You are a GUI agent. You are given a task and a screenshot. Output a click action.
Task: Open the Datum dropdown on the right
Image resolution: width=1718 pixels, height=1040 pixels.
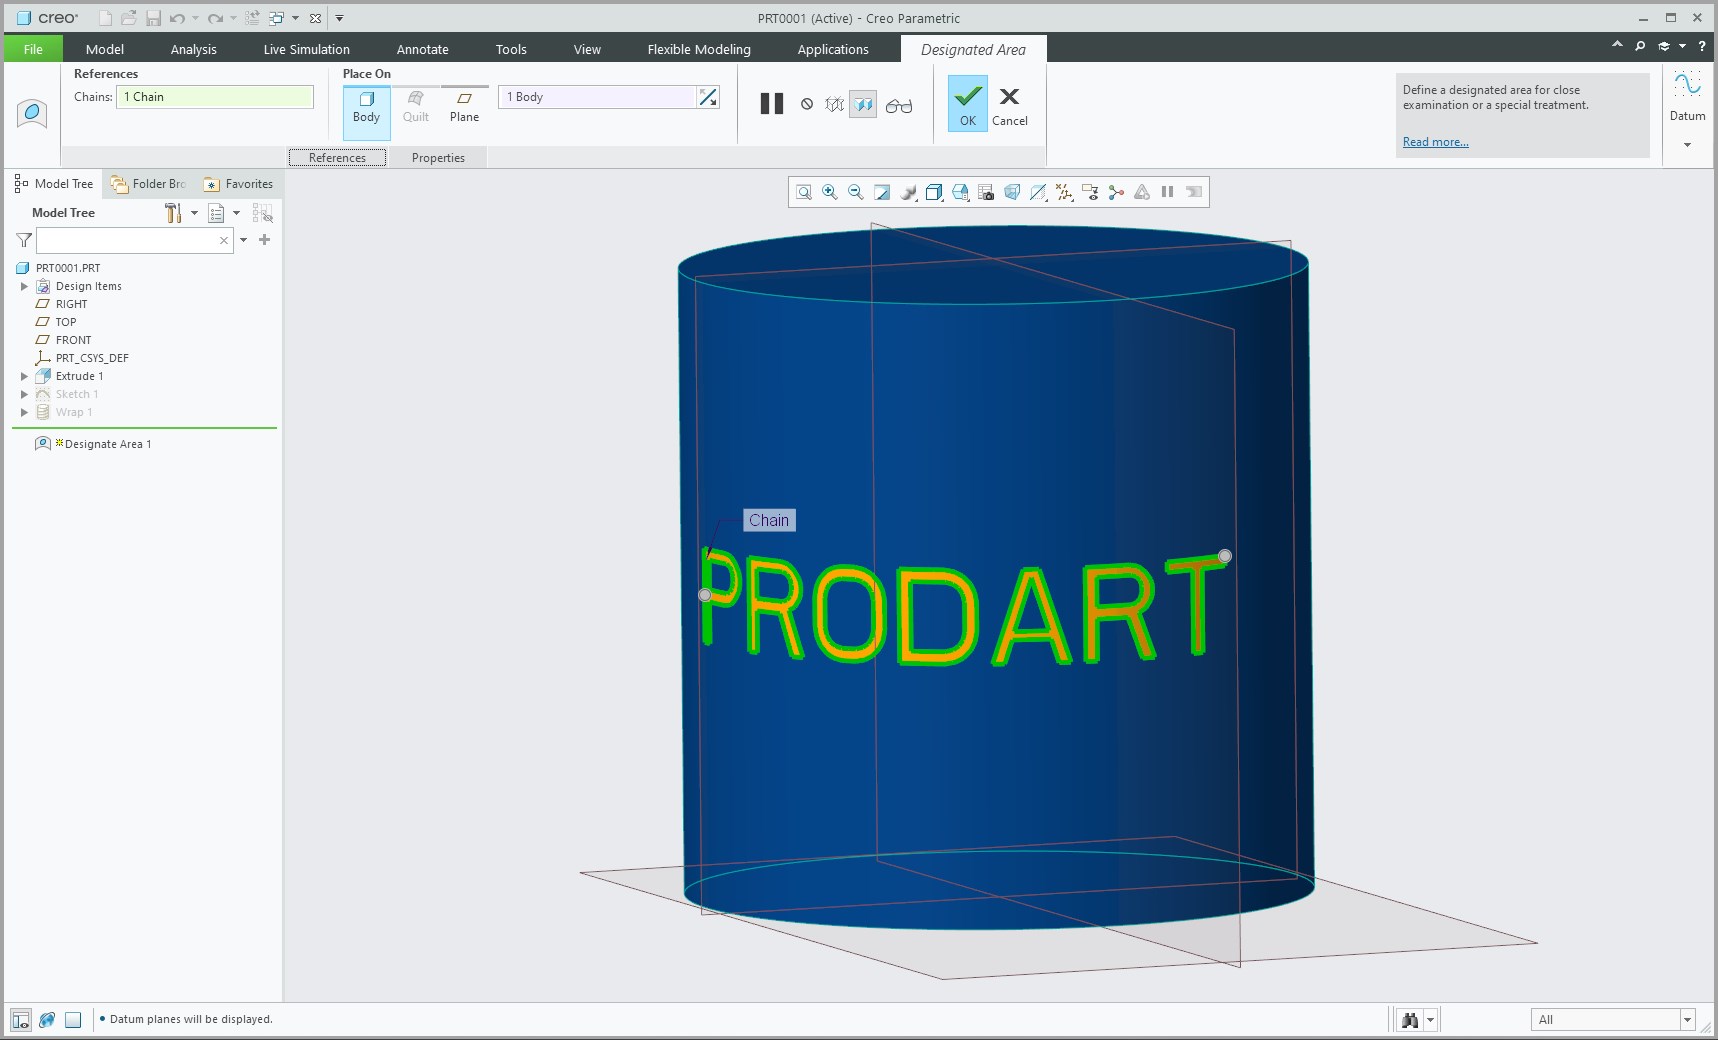[x=1688, y=144]
